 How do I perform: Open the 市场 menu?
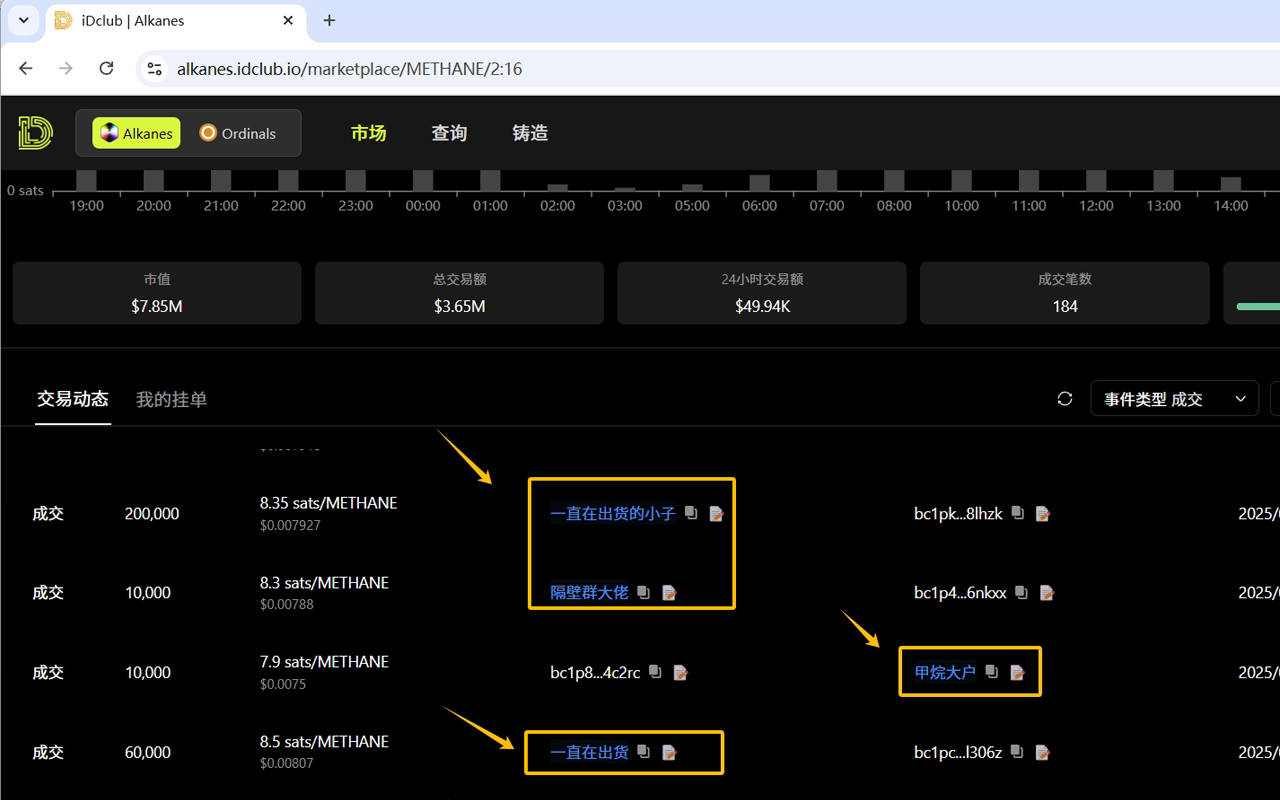[368, 133]
